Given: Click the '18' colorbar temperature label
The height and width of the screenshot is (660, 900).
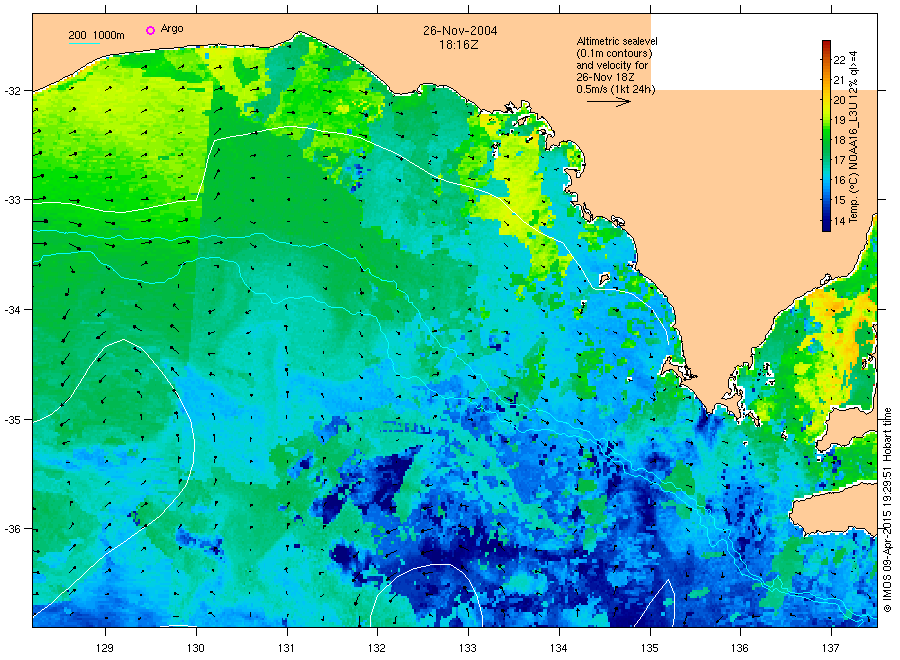Looking at the screenshot, I should pos(839,140).
